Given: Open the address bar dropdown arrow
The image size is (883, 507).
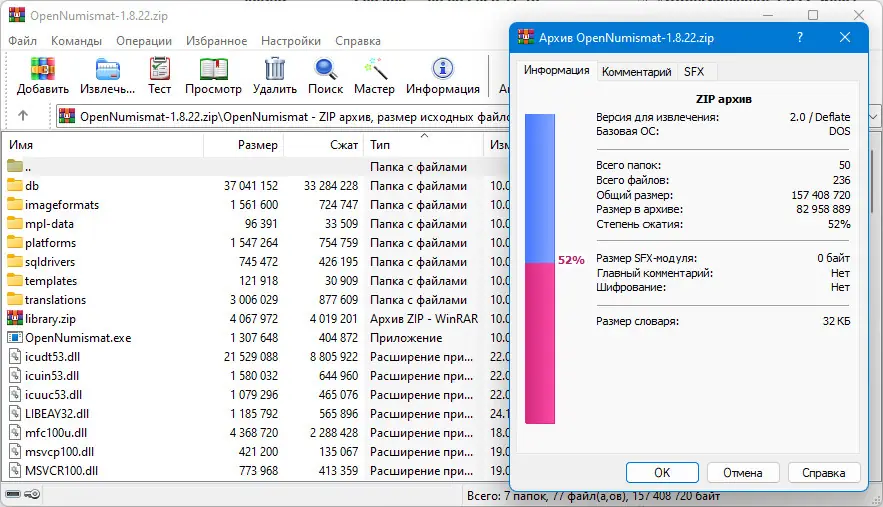Looking at the screenshot, I should pos(873,117).
